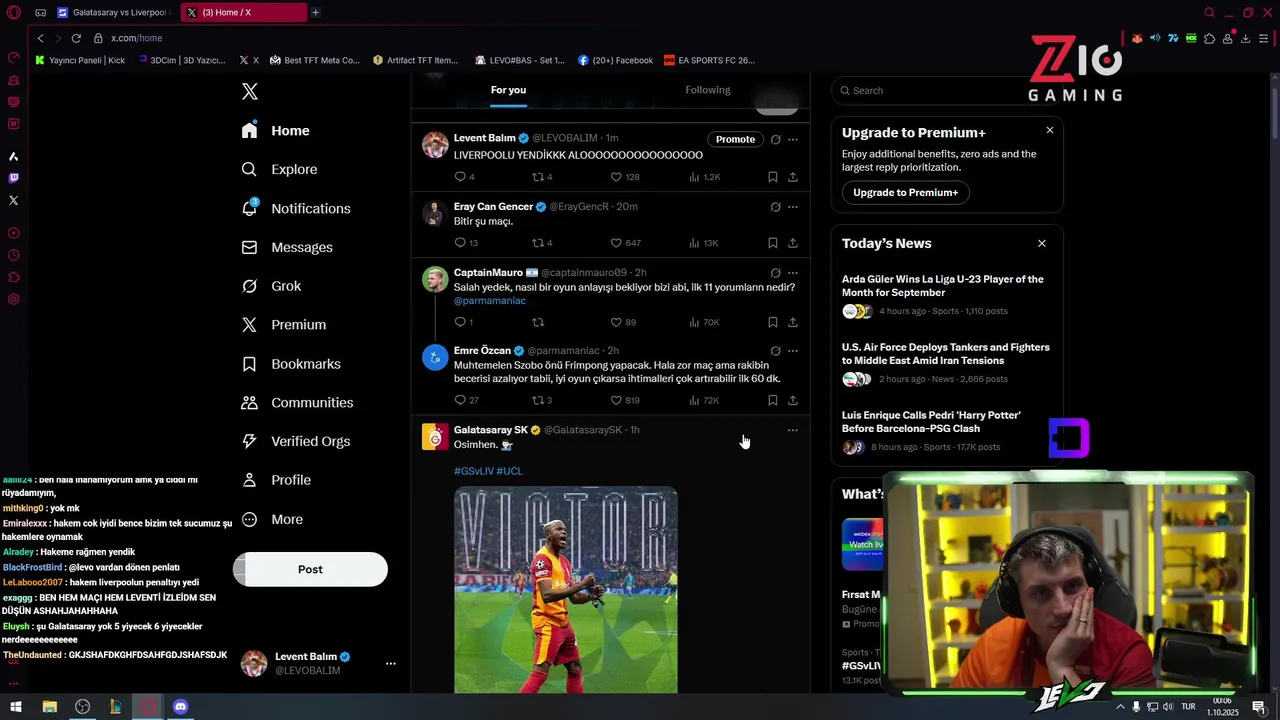This screenshot has width=1280, height=720.
Task: Open the @parmamaniac mention link
Action: point(489,301)
